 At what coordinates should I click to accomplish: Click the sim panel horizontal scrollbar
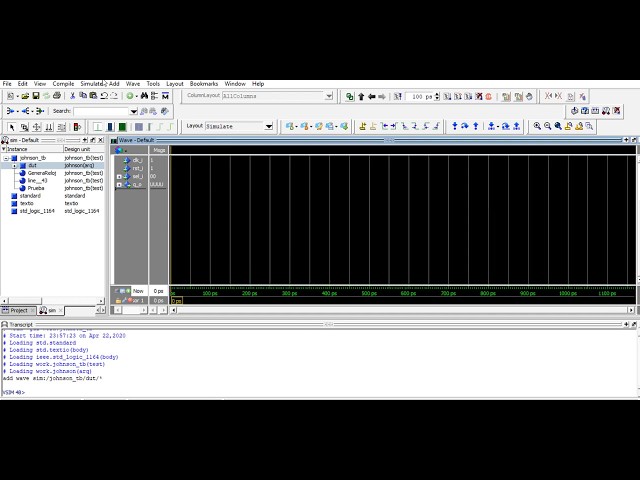[52, 301]
